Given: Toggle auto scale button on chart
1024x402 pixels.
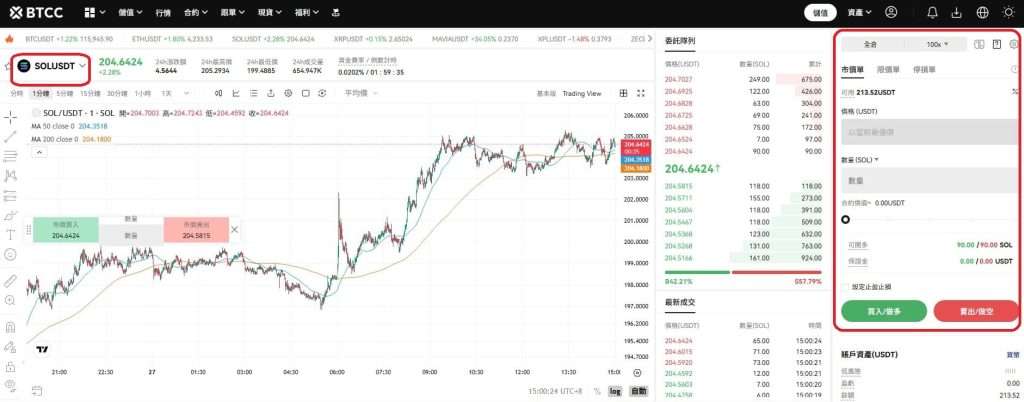Looking at the screenshot, I should (638, 391).
